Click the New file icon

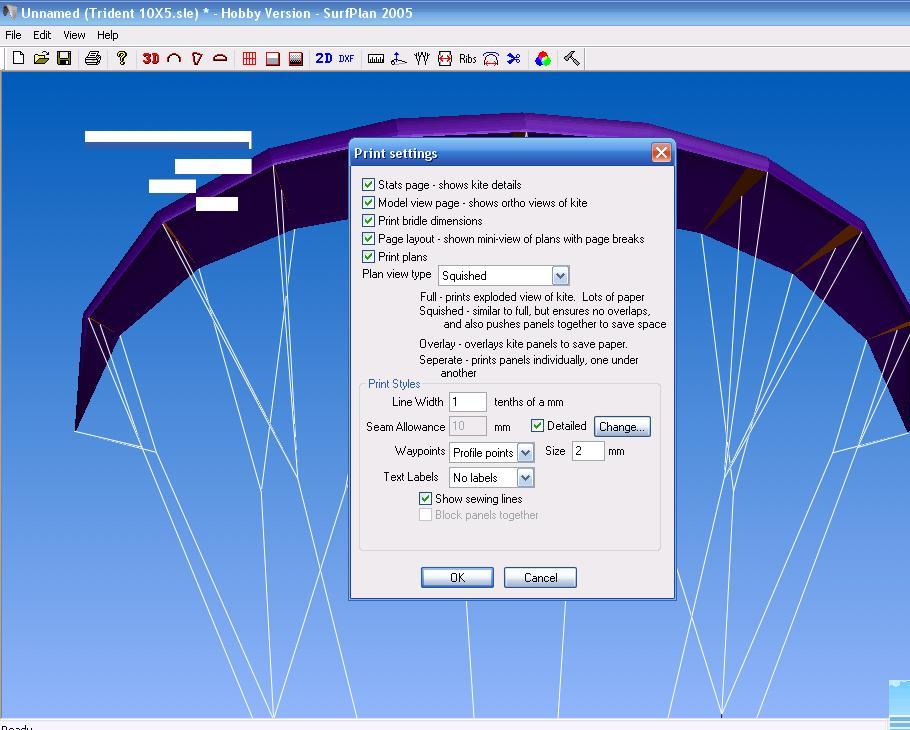(x=18, y=59)
